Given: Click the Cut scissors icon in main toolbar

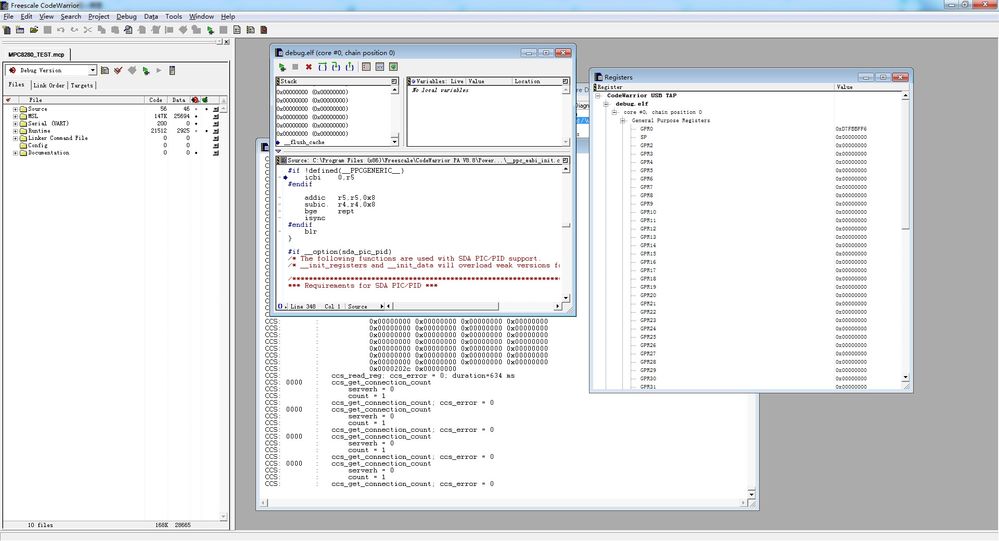Looking at the screenshot, I should pyautogui.click(x=87, y=30).
